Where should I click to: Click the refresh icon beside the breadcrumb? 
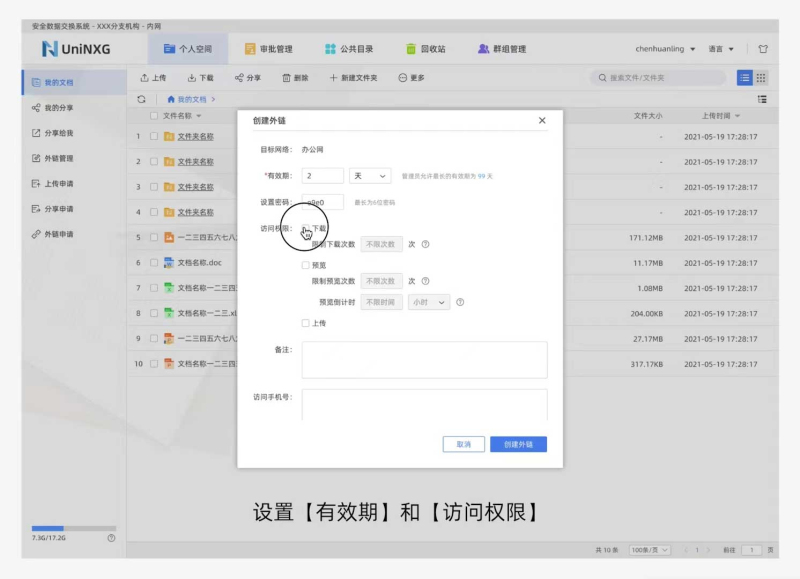[142, 99]
